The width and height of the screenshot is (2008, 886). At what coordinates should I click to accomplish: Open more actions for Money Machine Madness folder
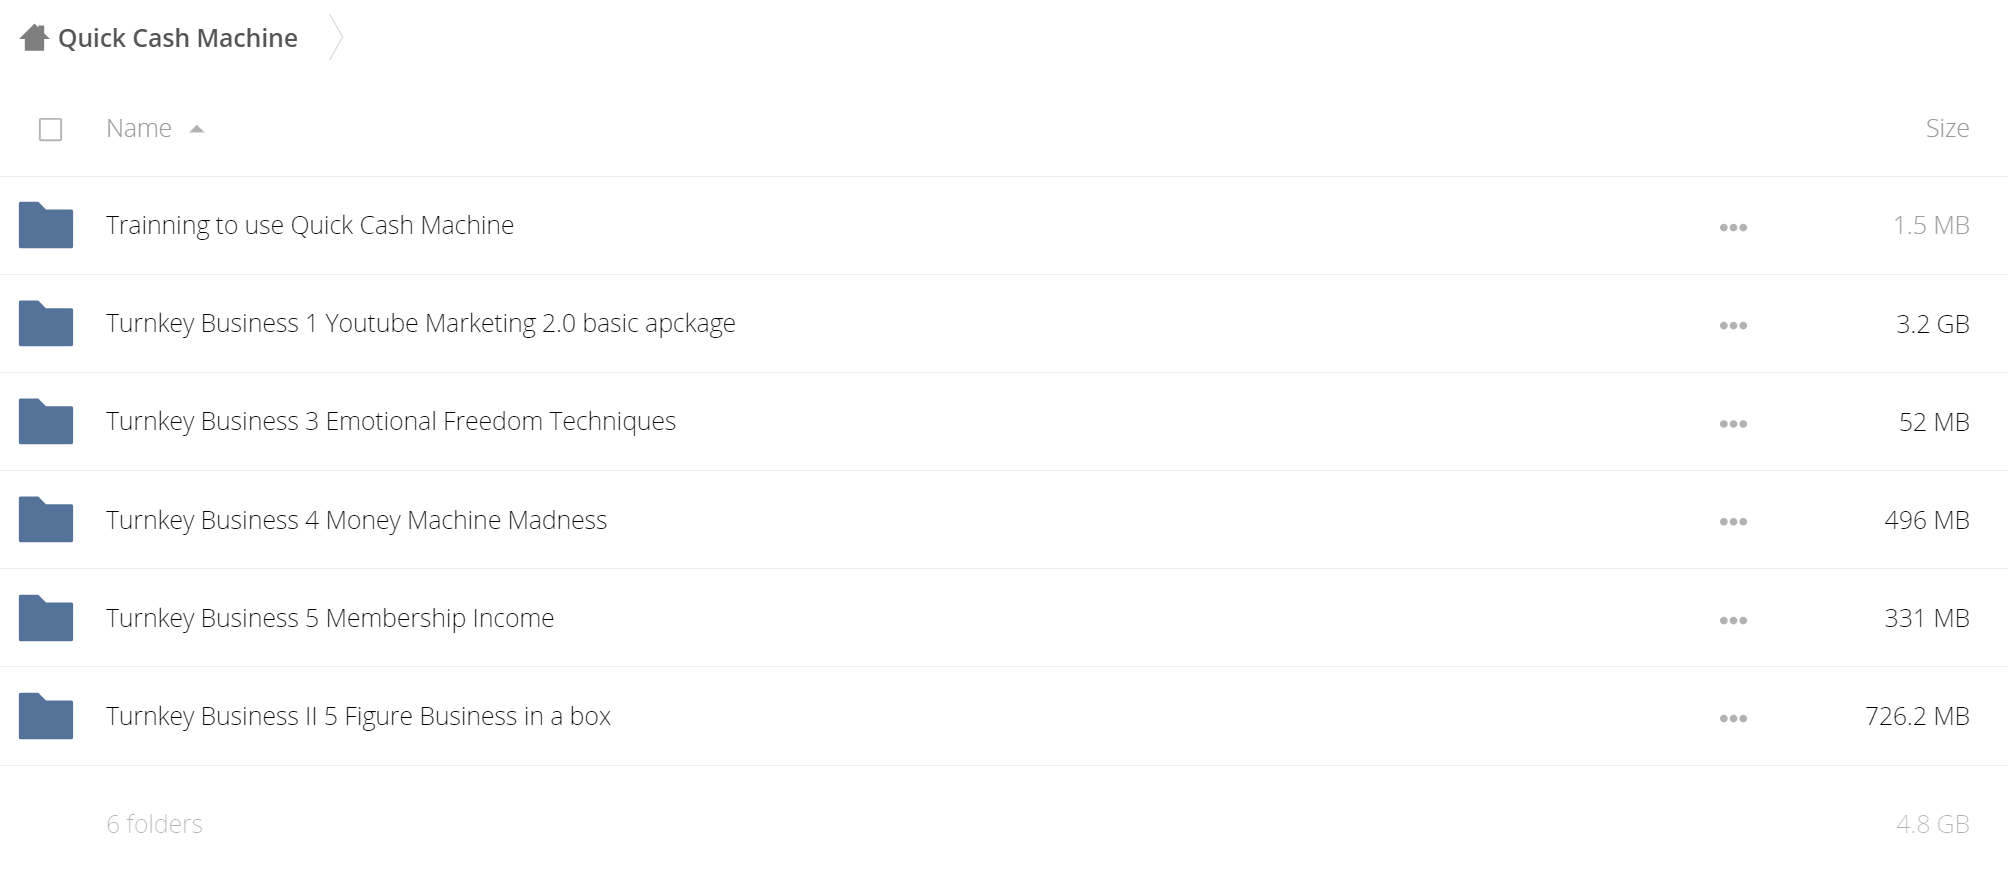point(1733,521)
